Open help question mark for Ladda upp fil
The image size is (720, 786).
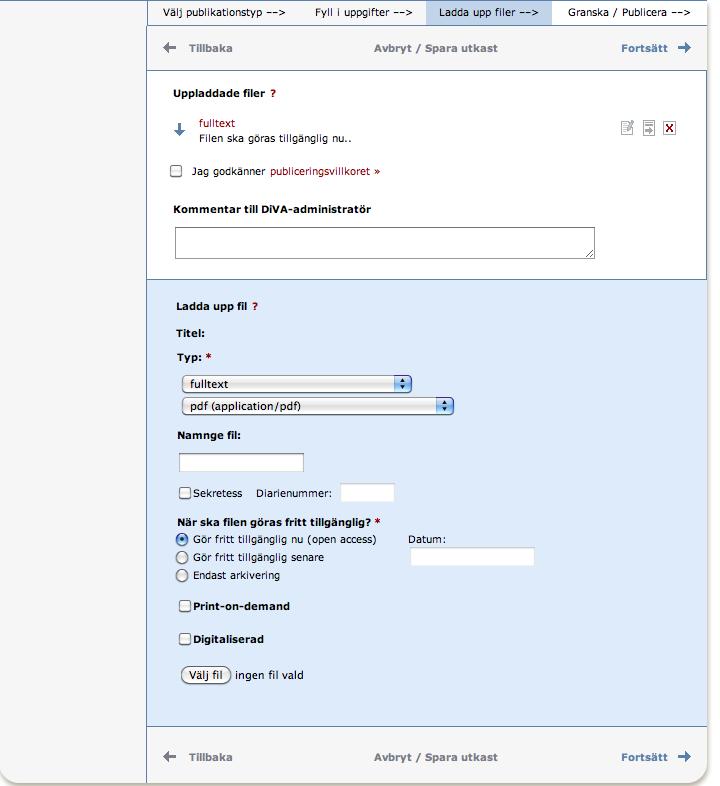pos(255,306)
